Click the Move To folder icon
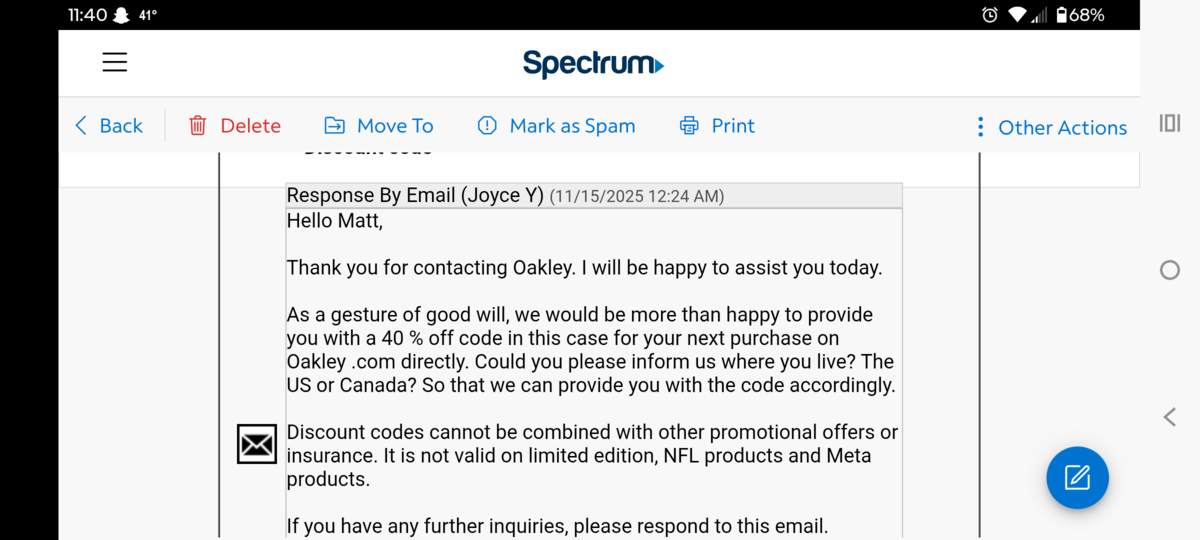The image size is (1200, 540). (x=335, y=126)
